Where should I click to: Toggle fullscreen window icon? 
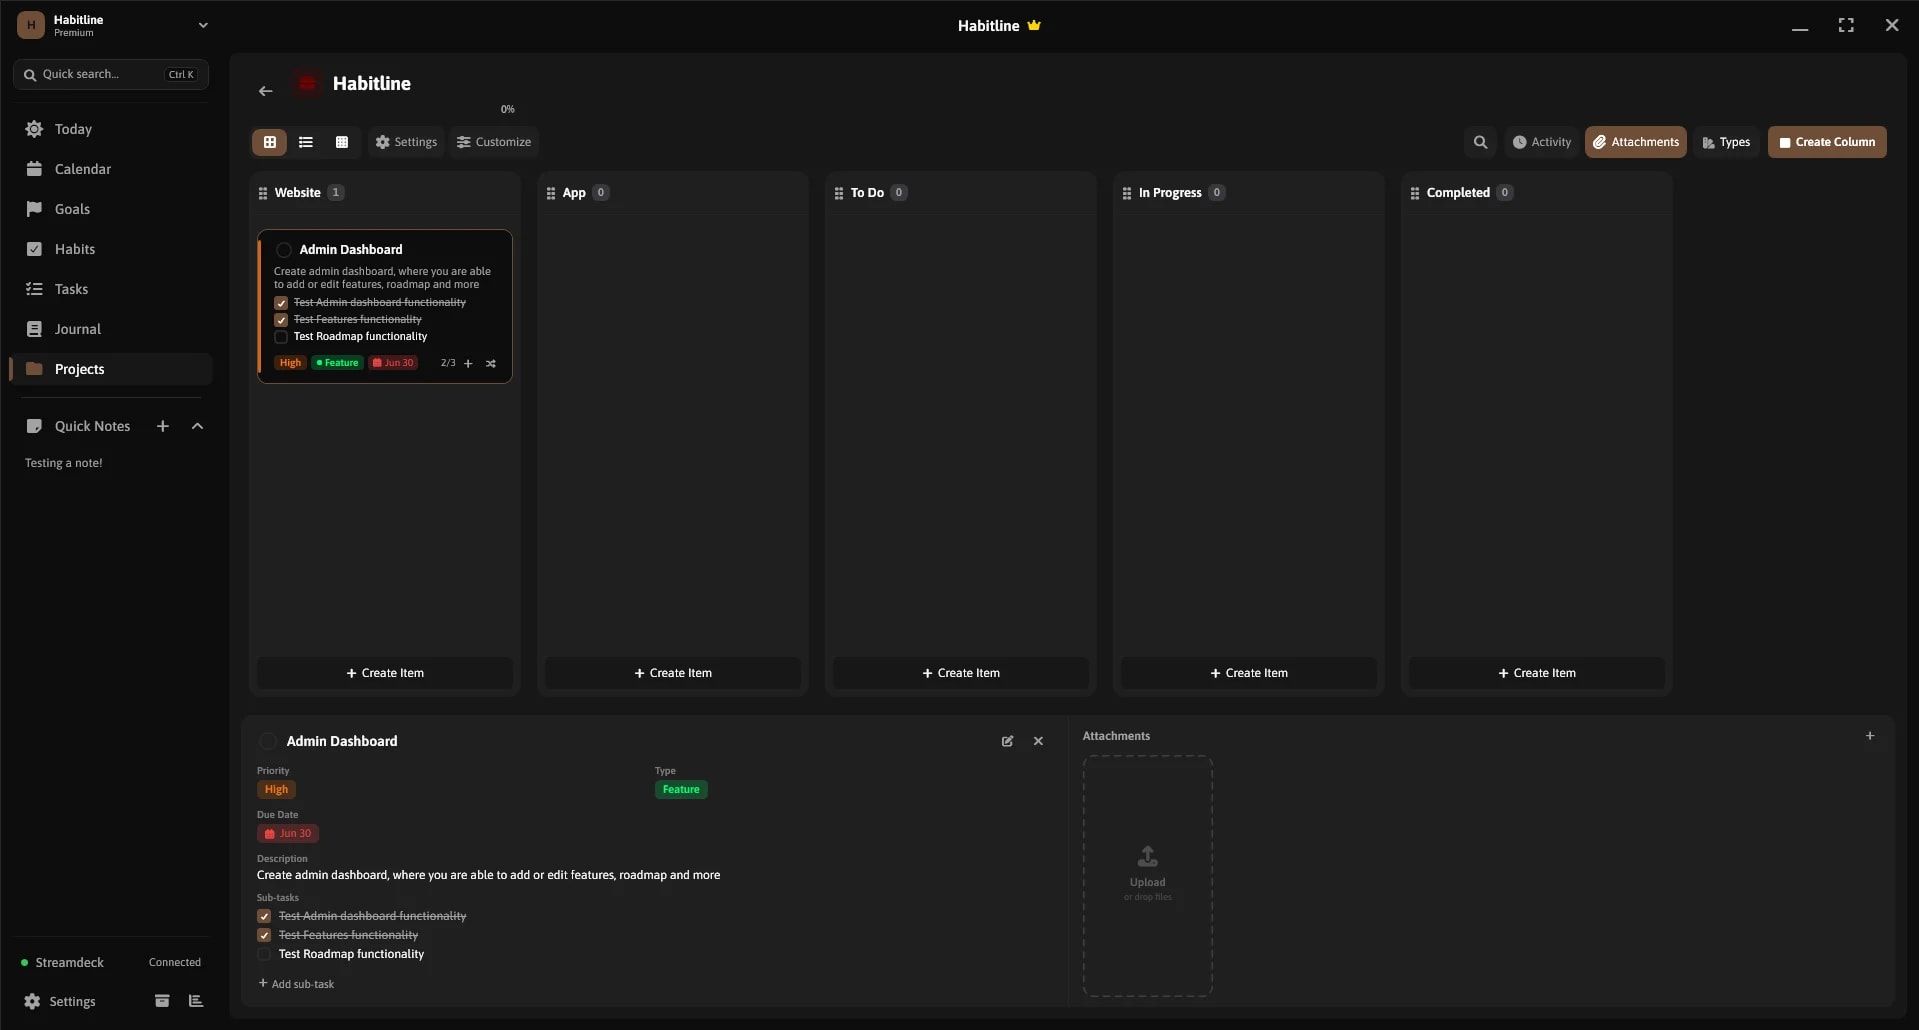[1846, 25]
